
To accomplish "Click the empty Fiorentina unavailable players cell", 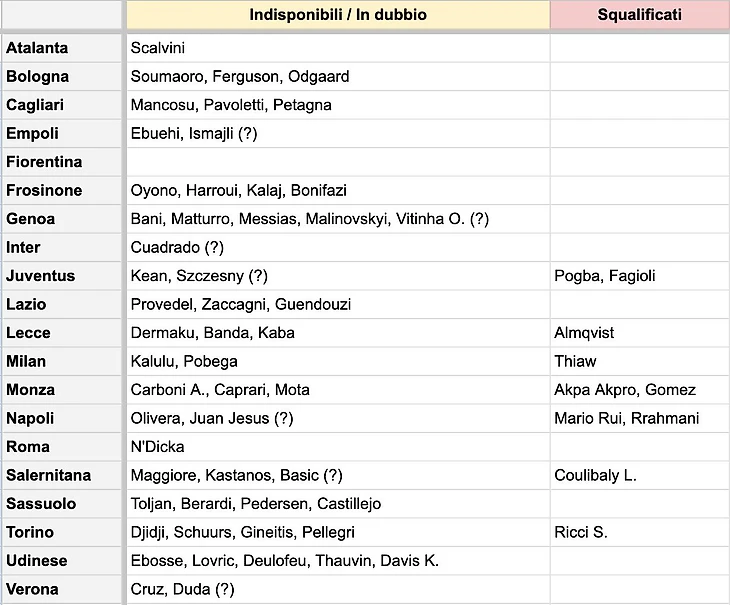I will pos(338,162).
